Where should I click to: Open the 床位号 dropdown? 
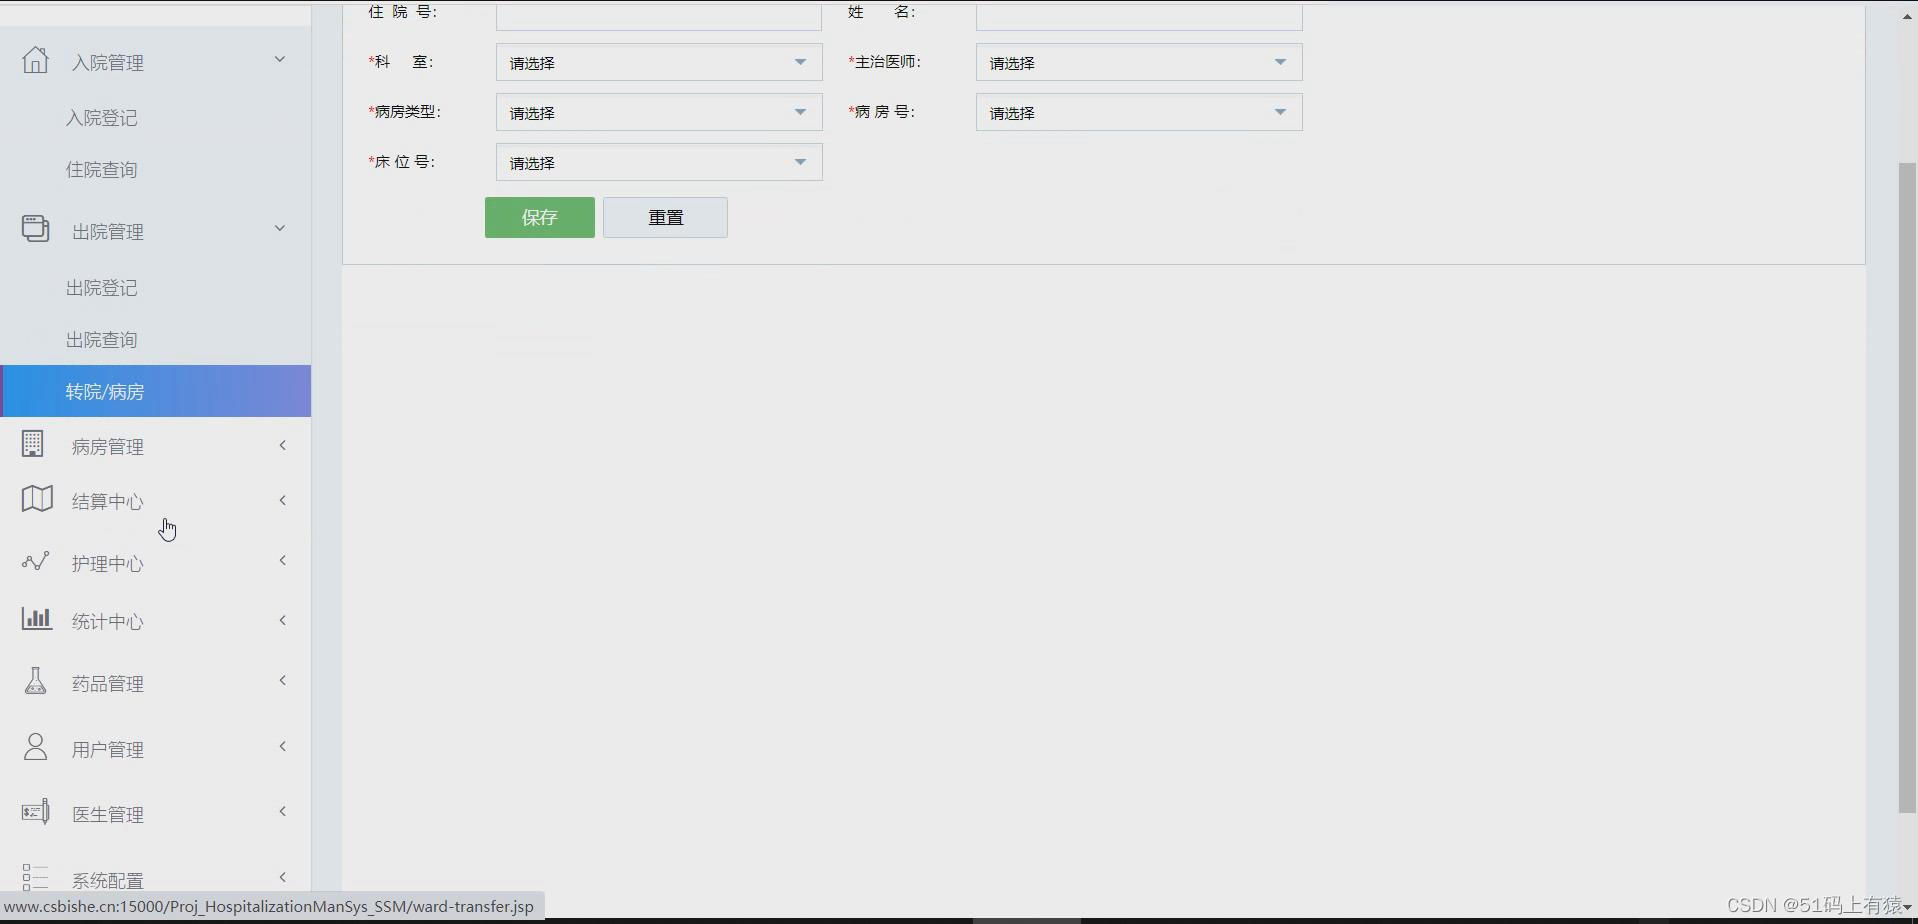(x=659, y=162)
